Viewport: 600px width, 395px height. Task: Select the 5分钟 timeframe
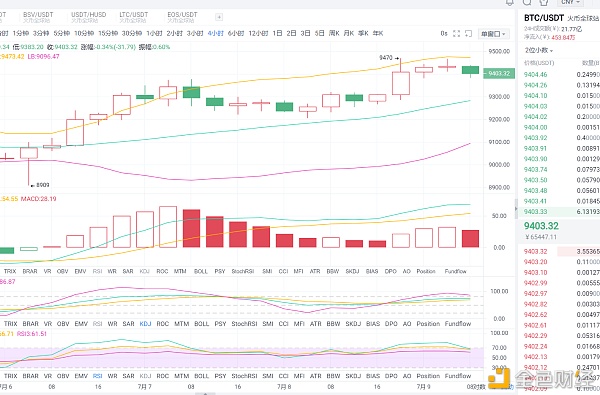[62, 33]
